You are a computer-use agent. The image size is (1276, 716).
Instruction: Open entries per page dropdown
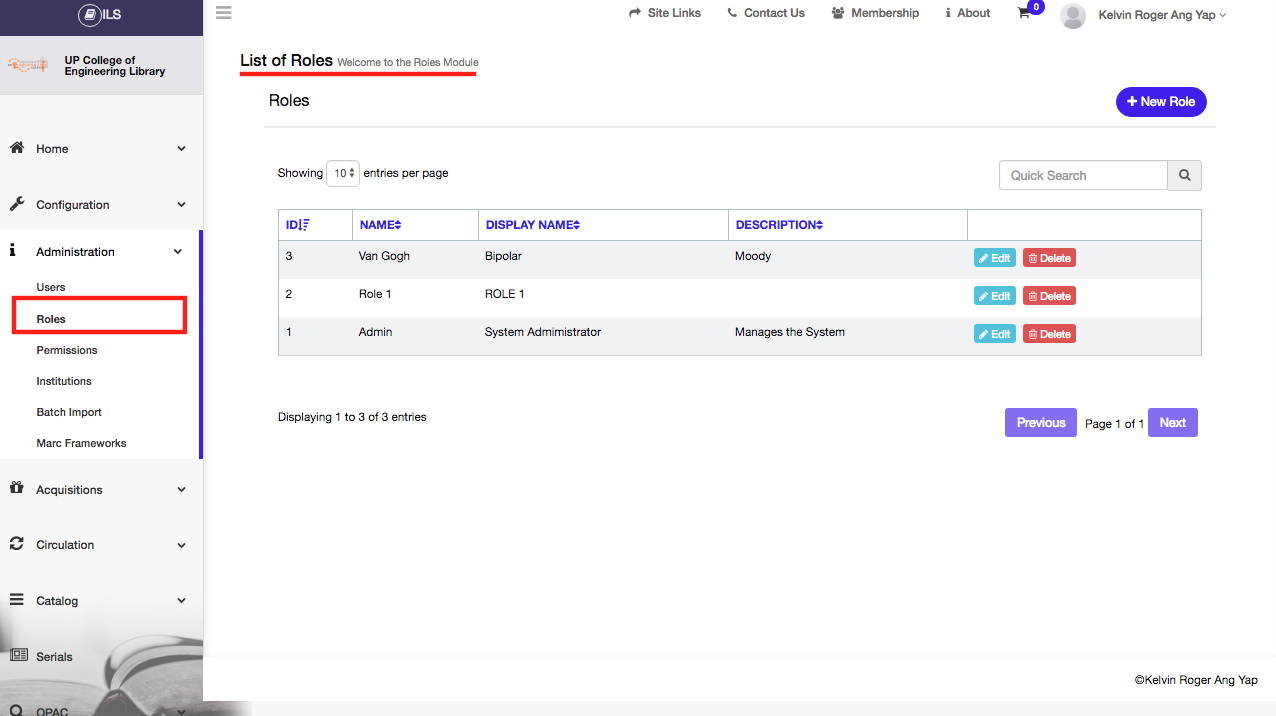coord(343,173)
